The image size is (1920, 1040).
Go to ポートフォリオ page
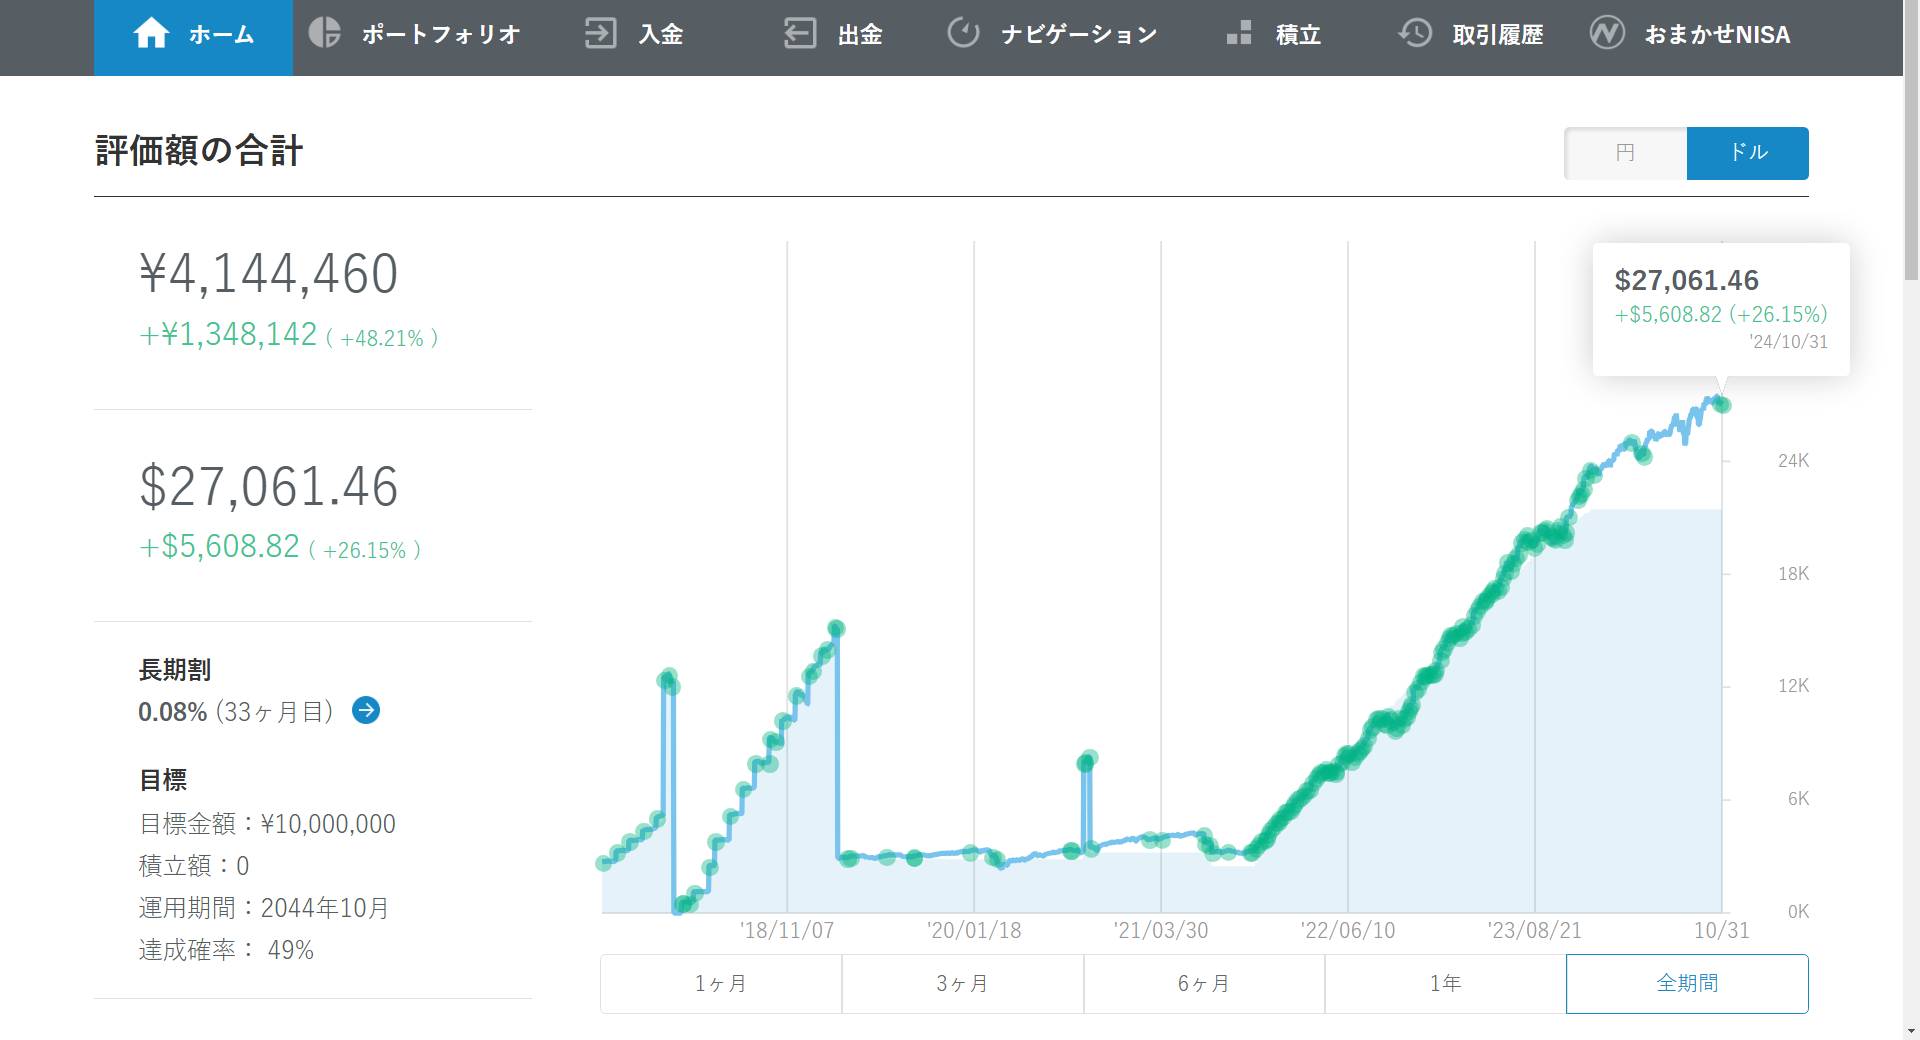[x=441, y=35]
